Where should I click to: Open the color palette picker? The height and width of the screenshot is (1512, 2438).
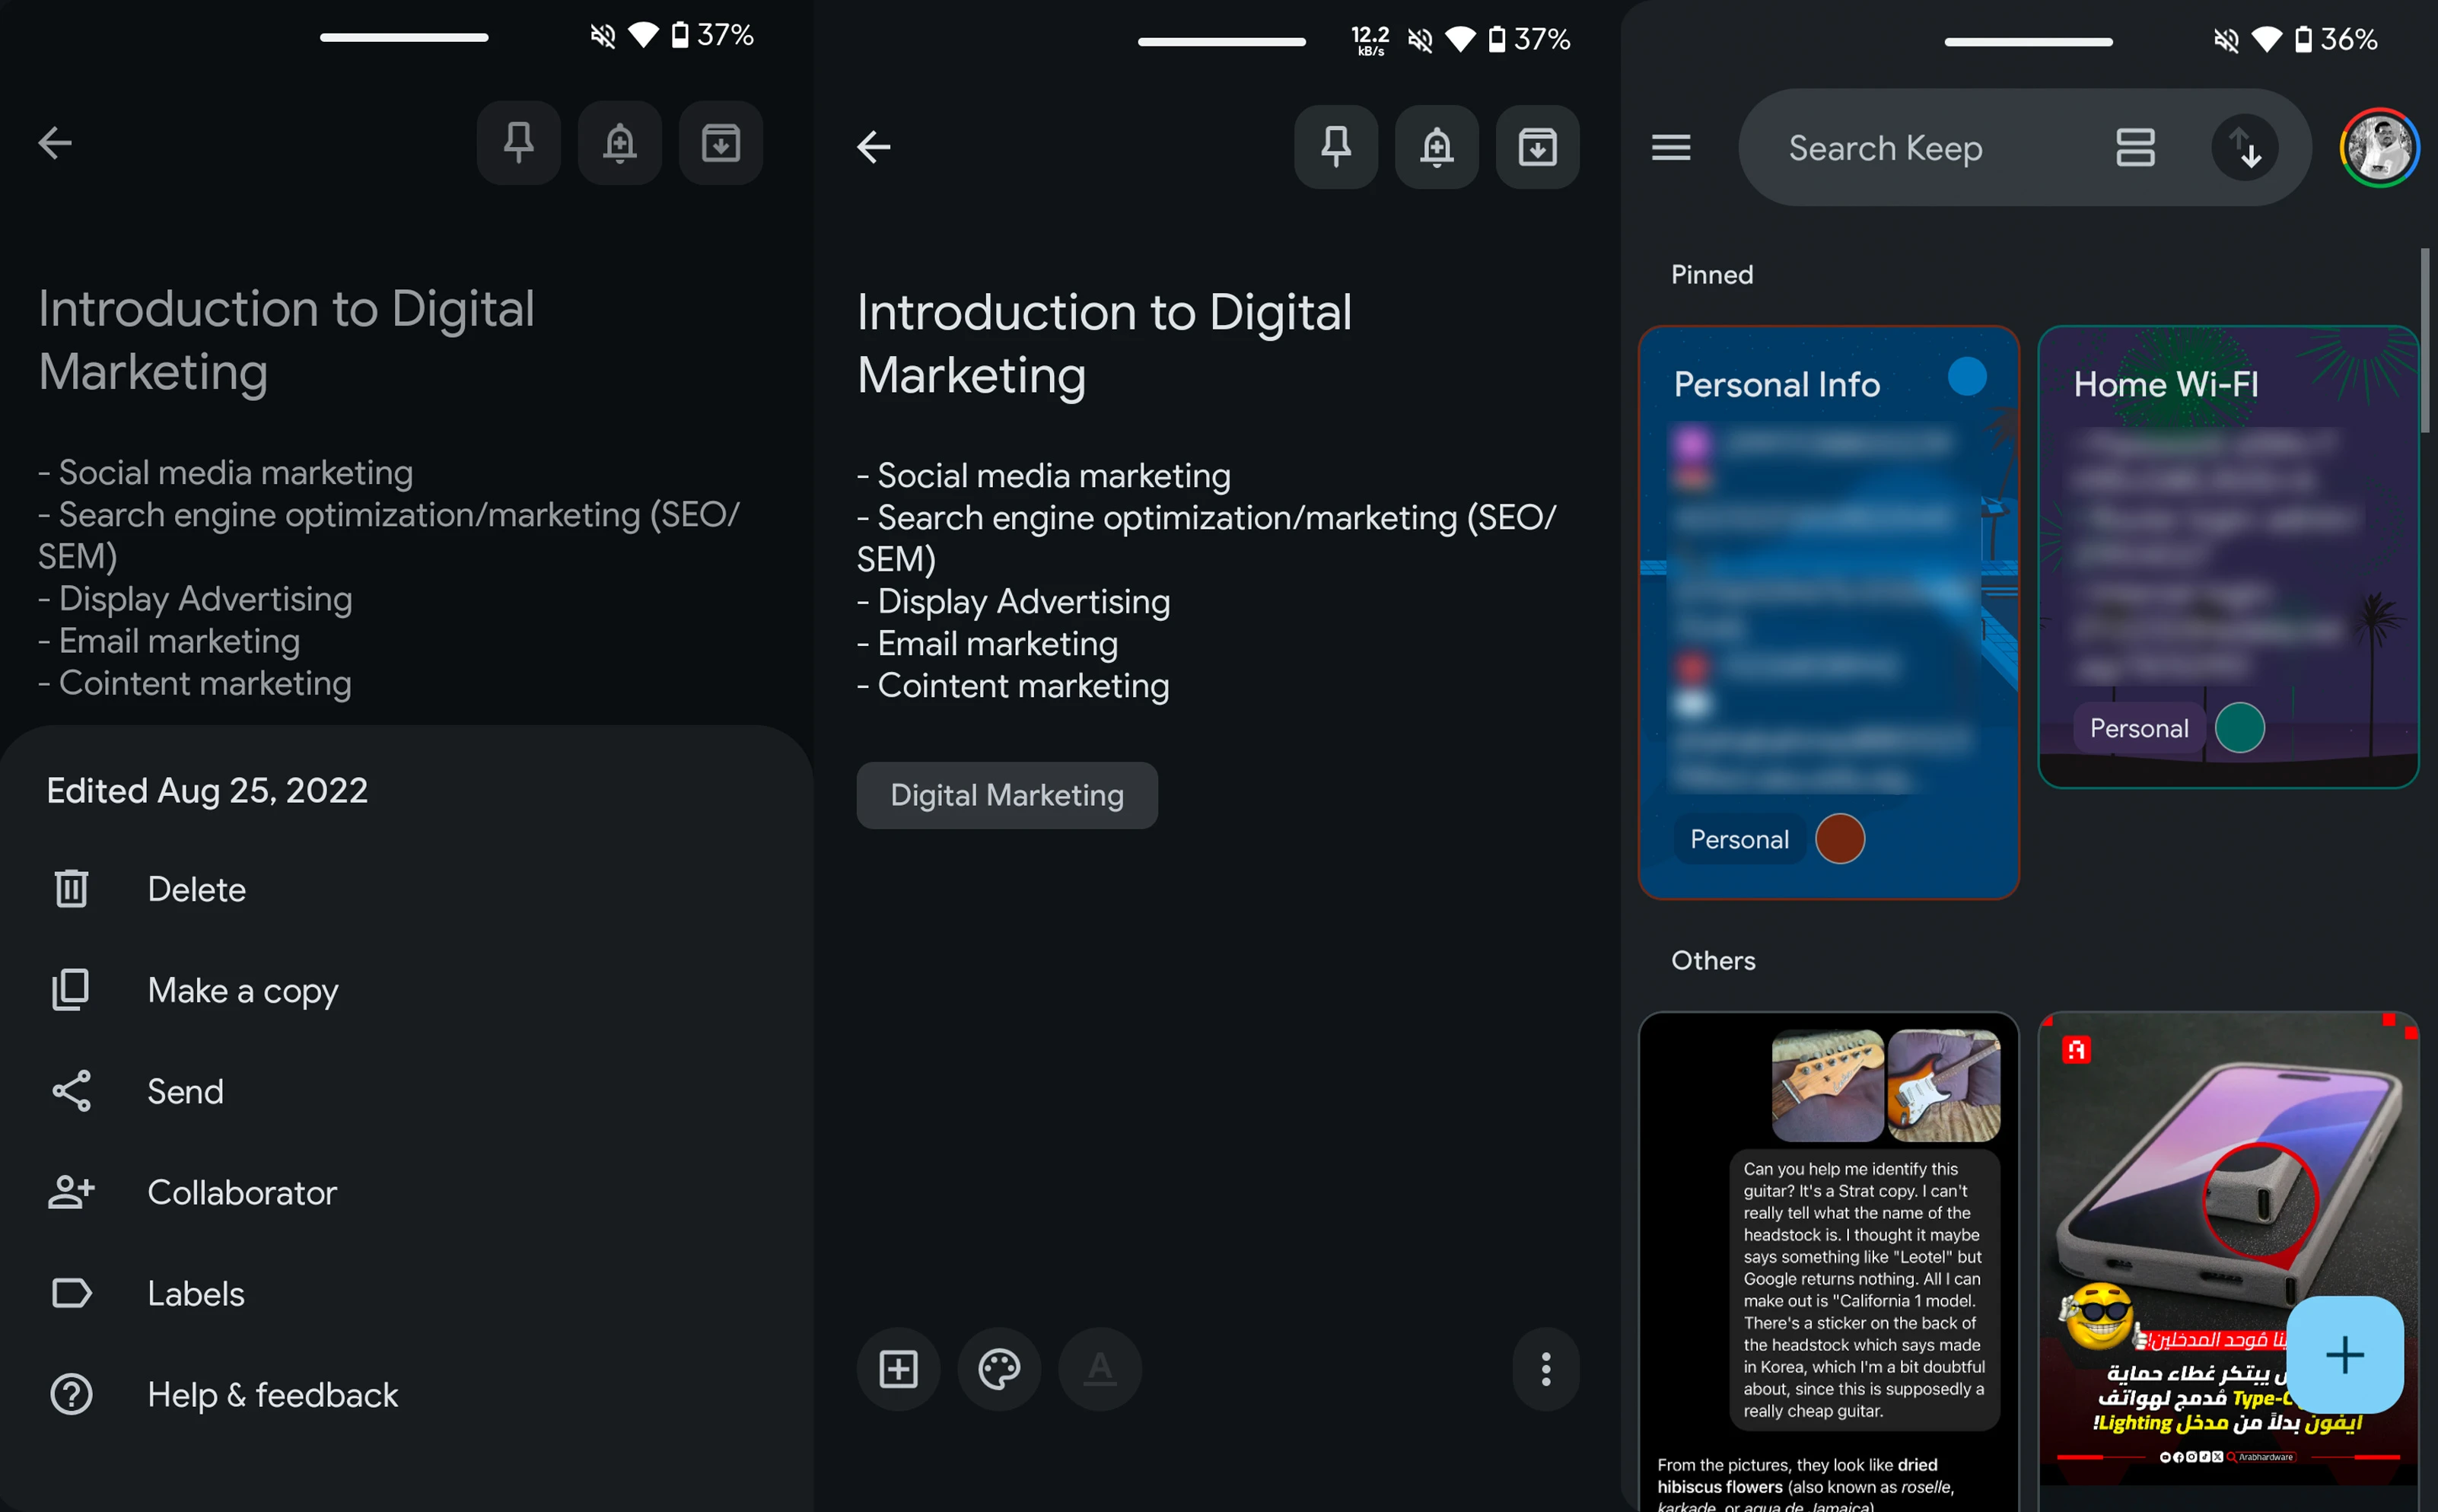pyautogui.click(x=999, y=1369)
